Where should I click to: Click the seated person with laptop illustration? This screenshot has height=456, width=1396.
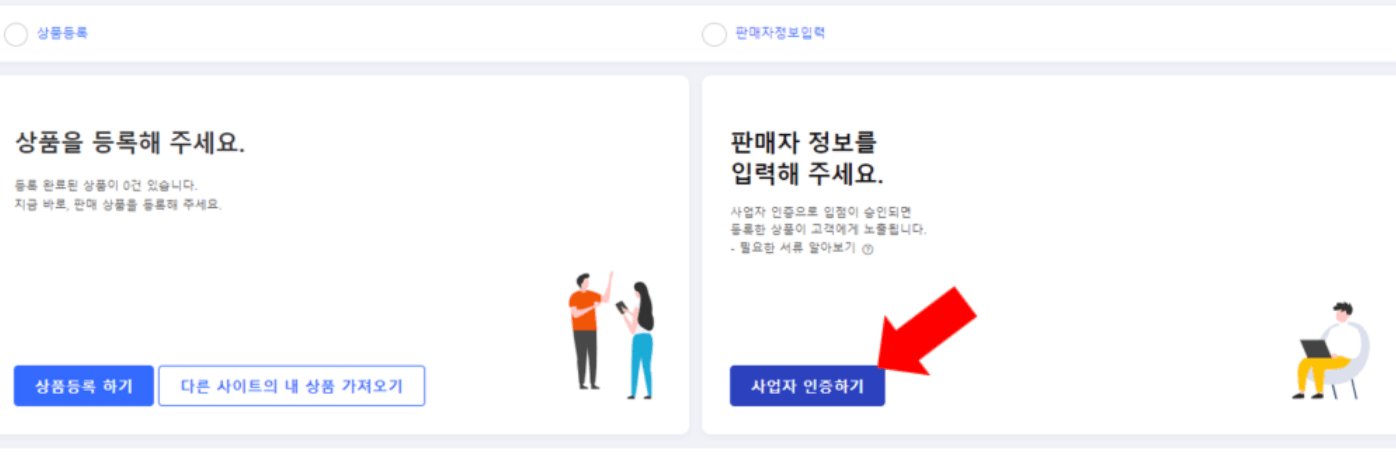tap(1330, 351)
